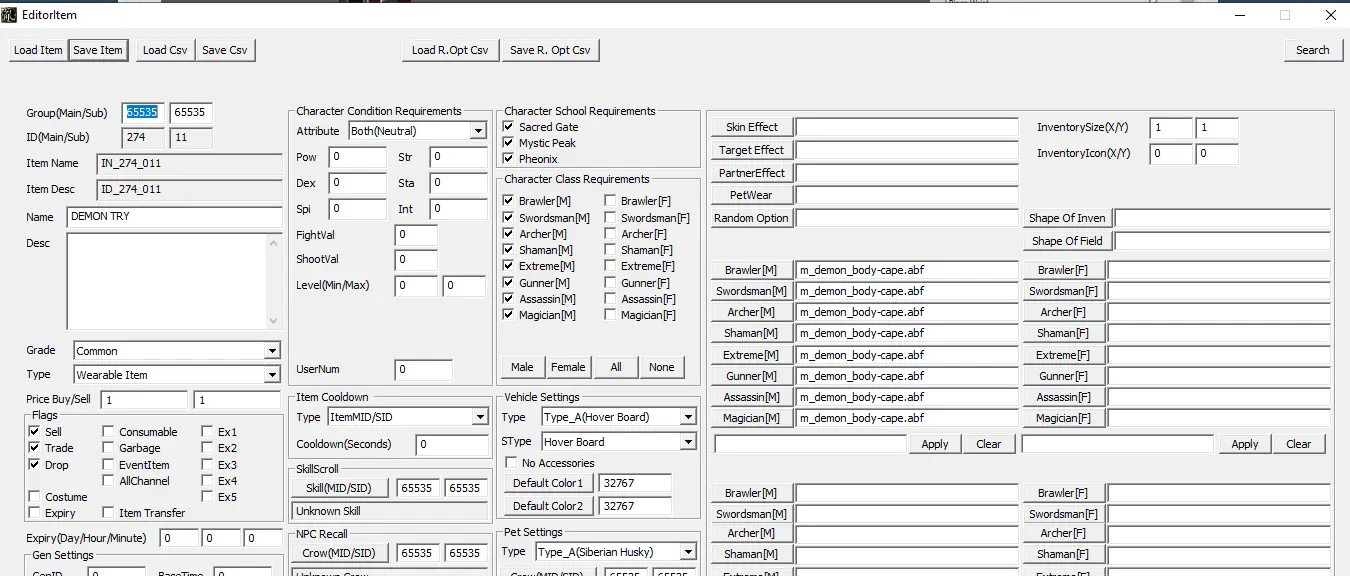Click the Search button
Screen dimensions: 1350x576
click(x=1313, y=50)
